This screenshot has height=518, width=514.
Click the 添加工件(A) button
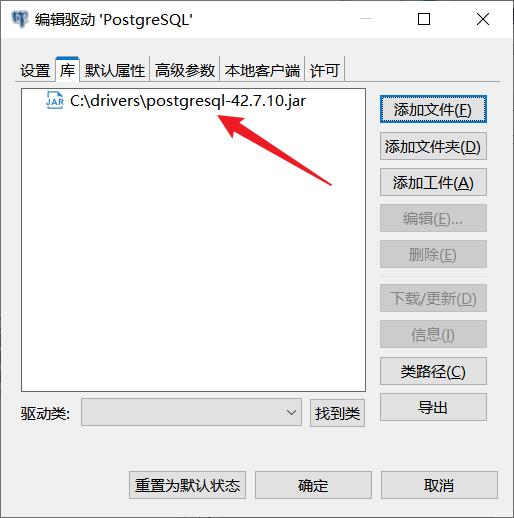[433, 182]
